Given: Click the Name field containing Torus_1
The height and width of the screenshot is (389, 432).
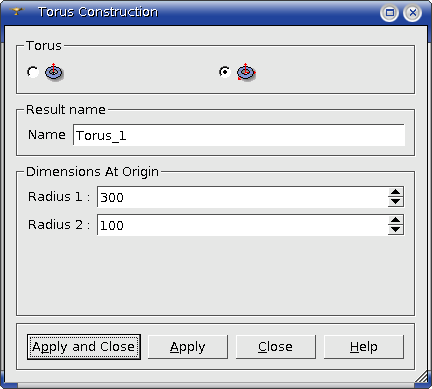Looking at the screenshot, I should click(239, 135).
